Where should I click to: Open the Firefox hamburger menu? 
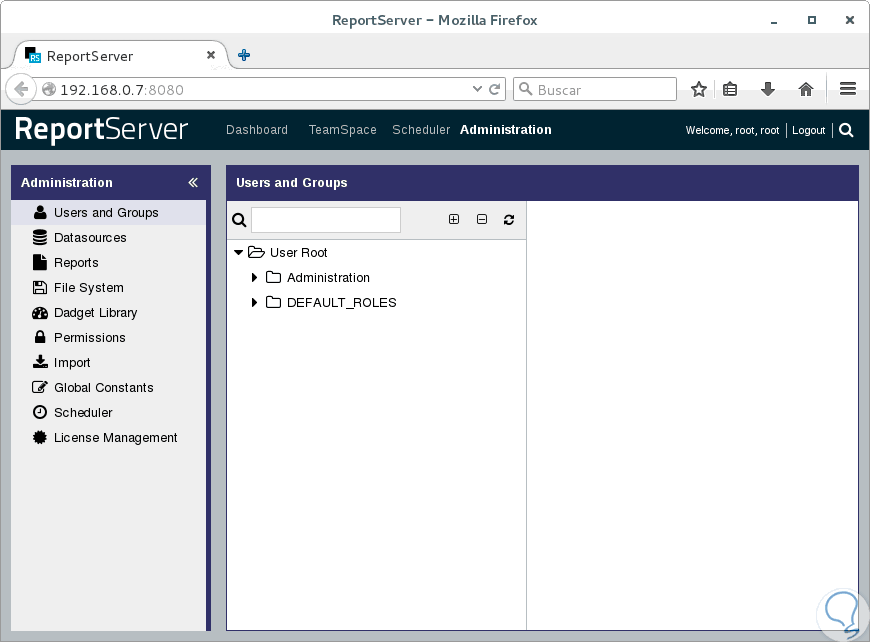coord(847,89)
